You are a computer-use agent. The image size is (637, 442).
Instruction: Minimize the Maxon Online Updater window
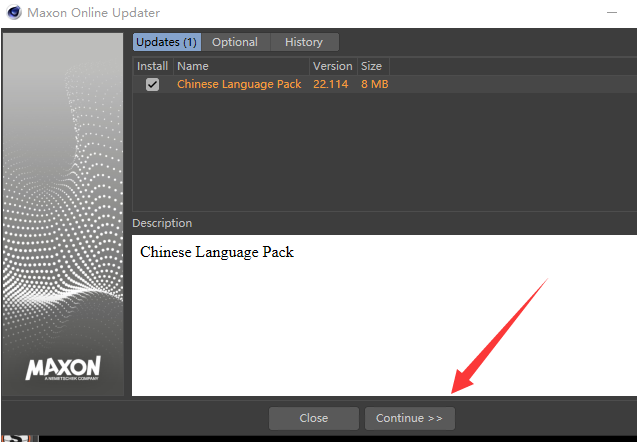[x=612, y=13]
